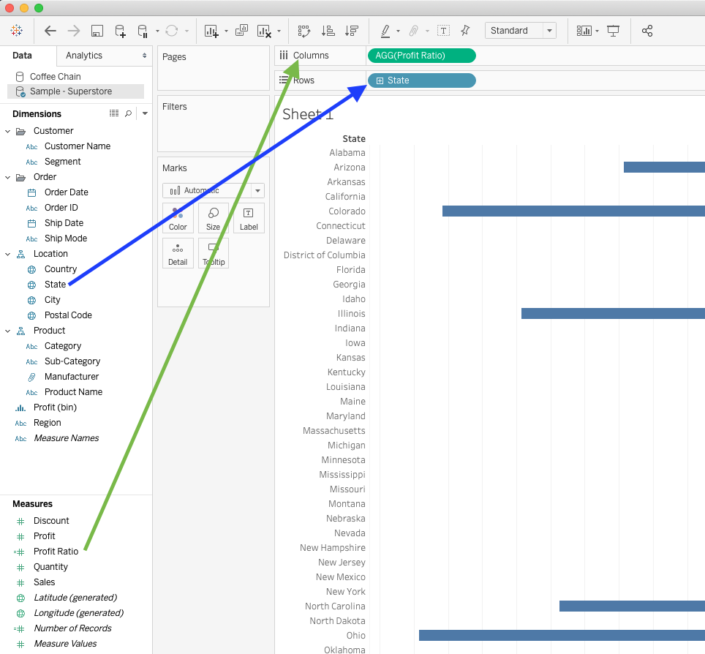Select the Data tab

tap(22, 56)
